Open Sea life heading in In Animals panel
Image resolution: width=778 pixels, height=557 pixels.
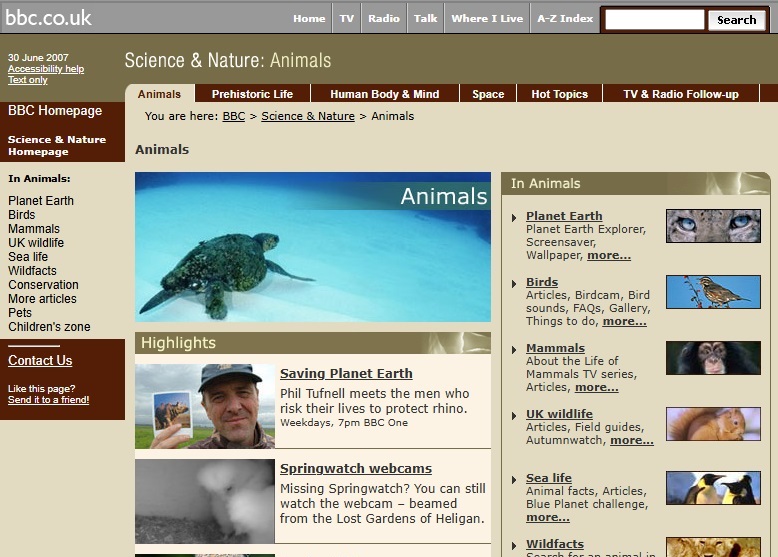coord(549,478)
